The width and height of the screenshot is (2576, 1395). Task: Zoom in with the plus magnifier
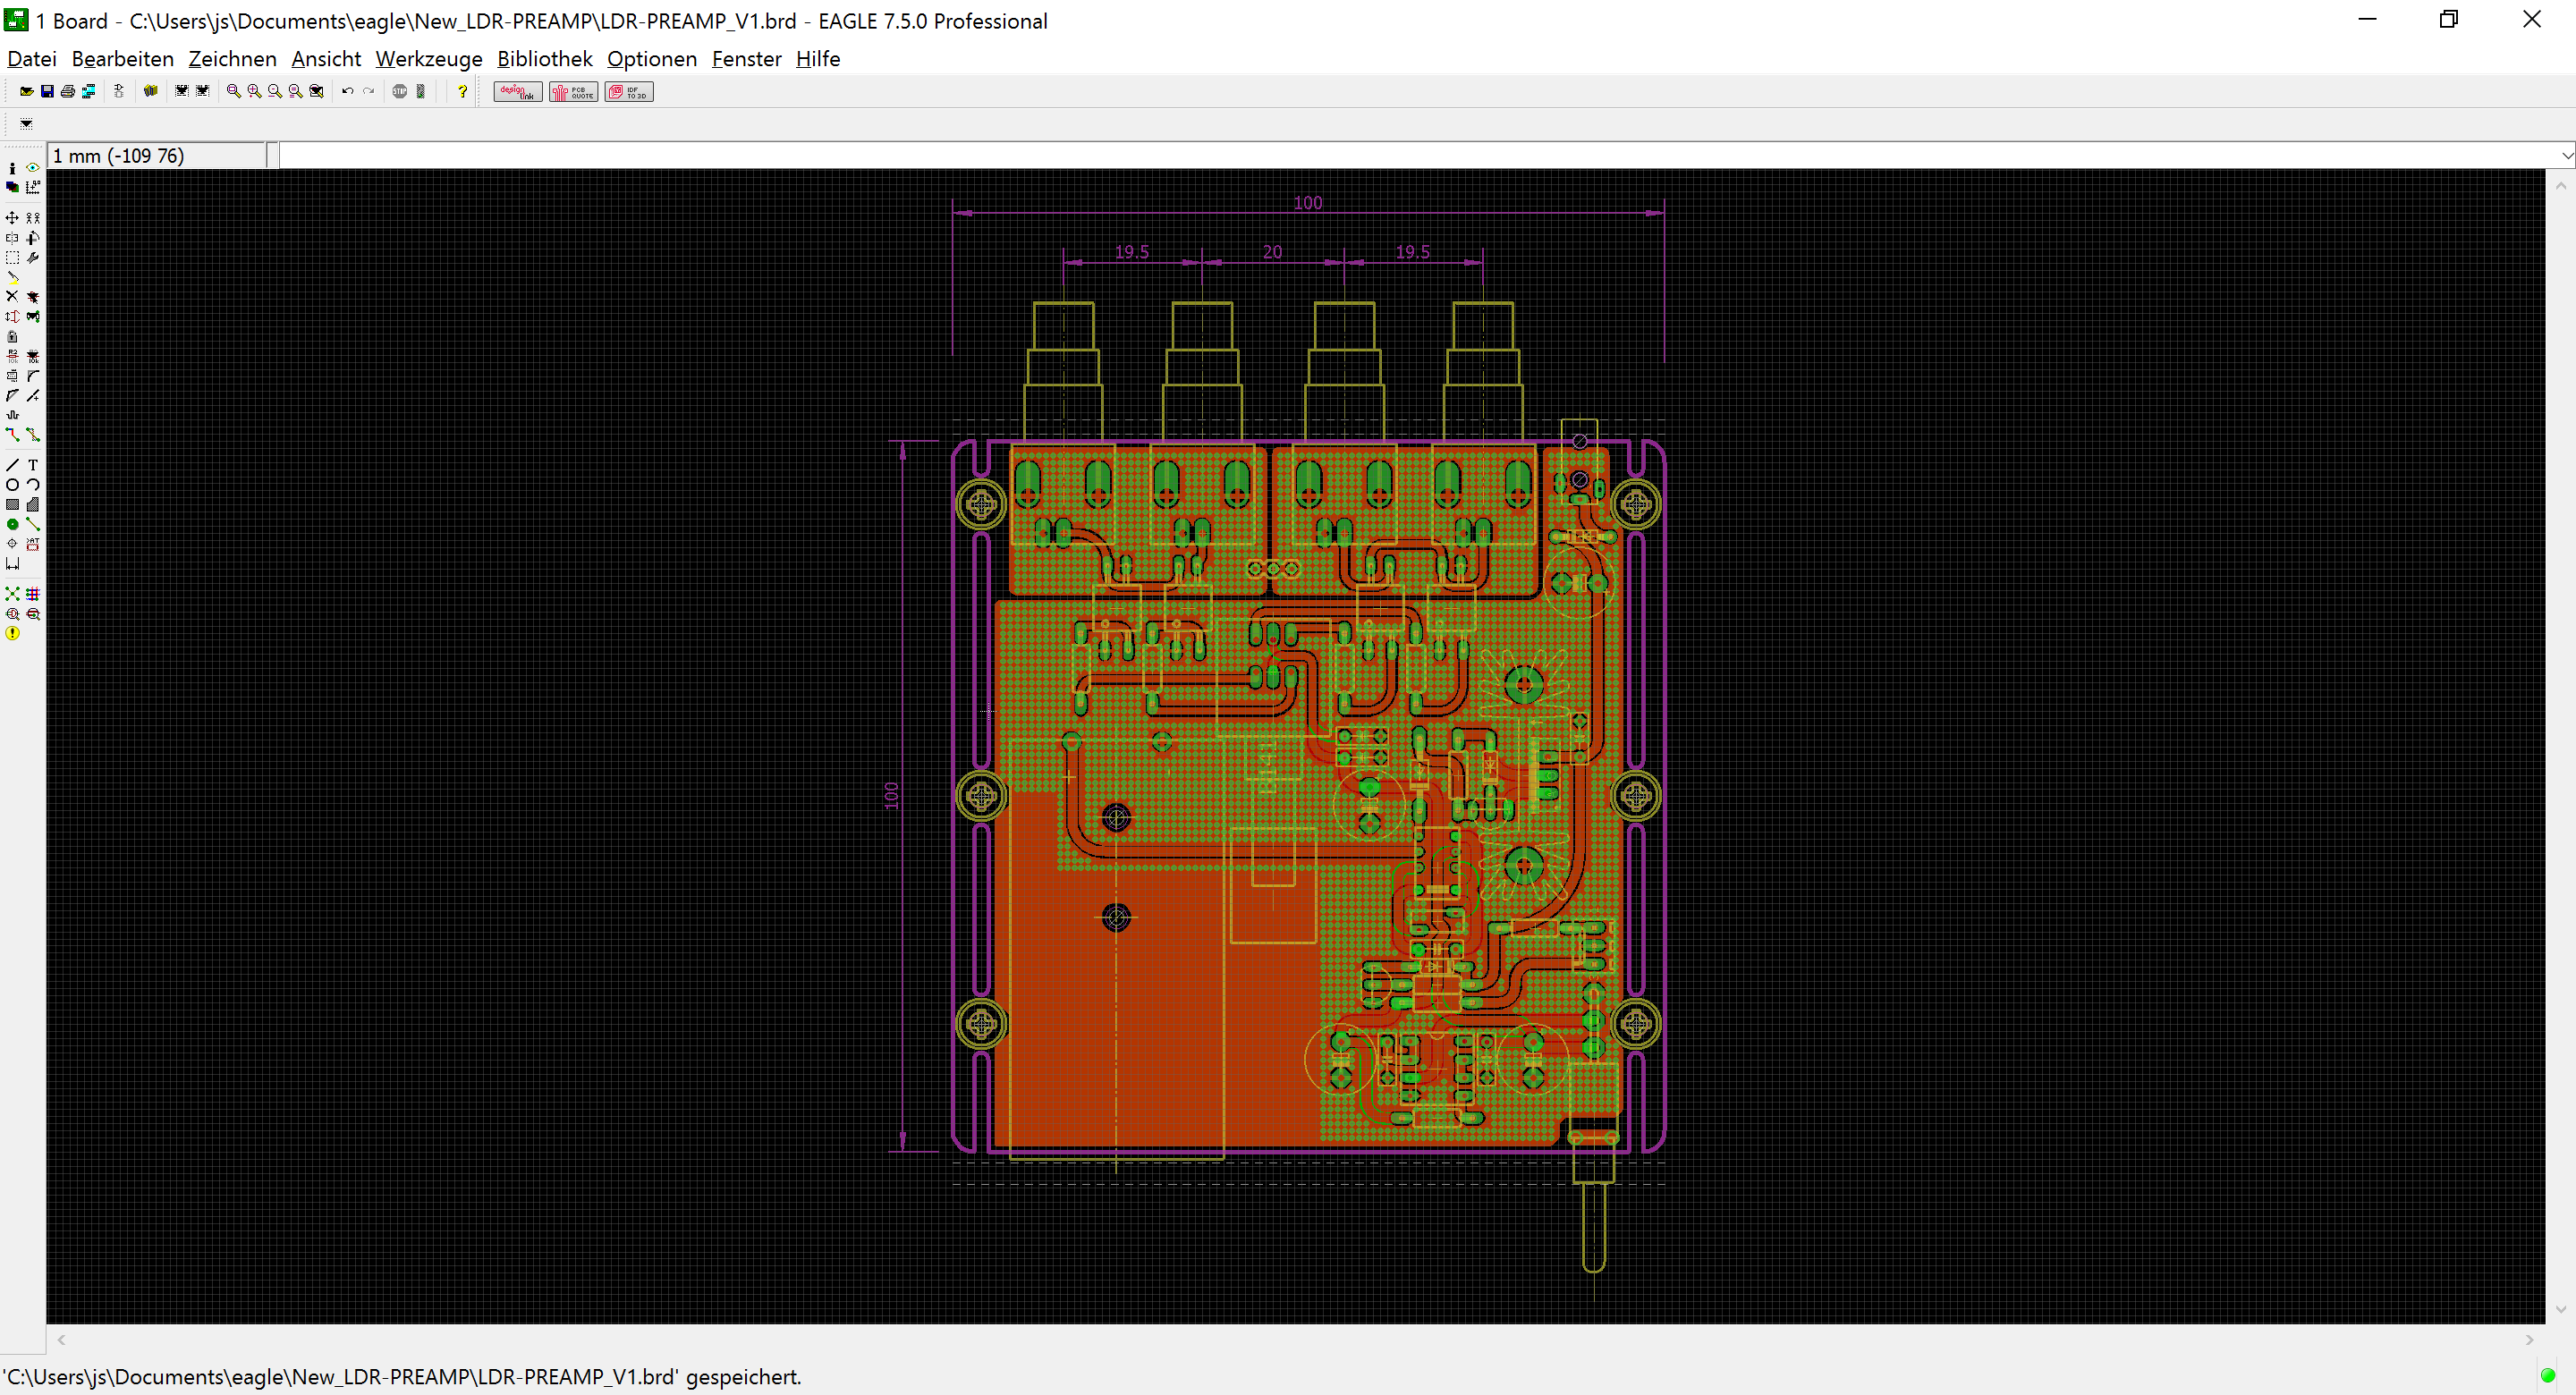(254, 91)
